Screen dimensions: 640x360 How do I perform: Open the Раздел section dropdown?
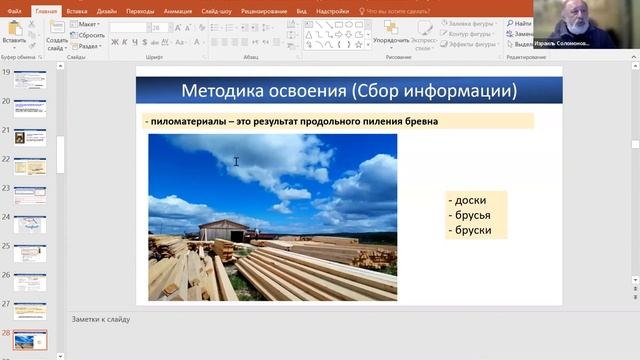coord(87,46)
